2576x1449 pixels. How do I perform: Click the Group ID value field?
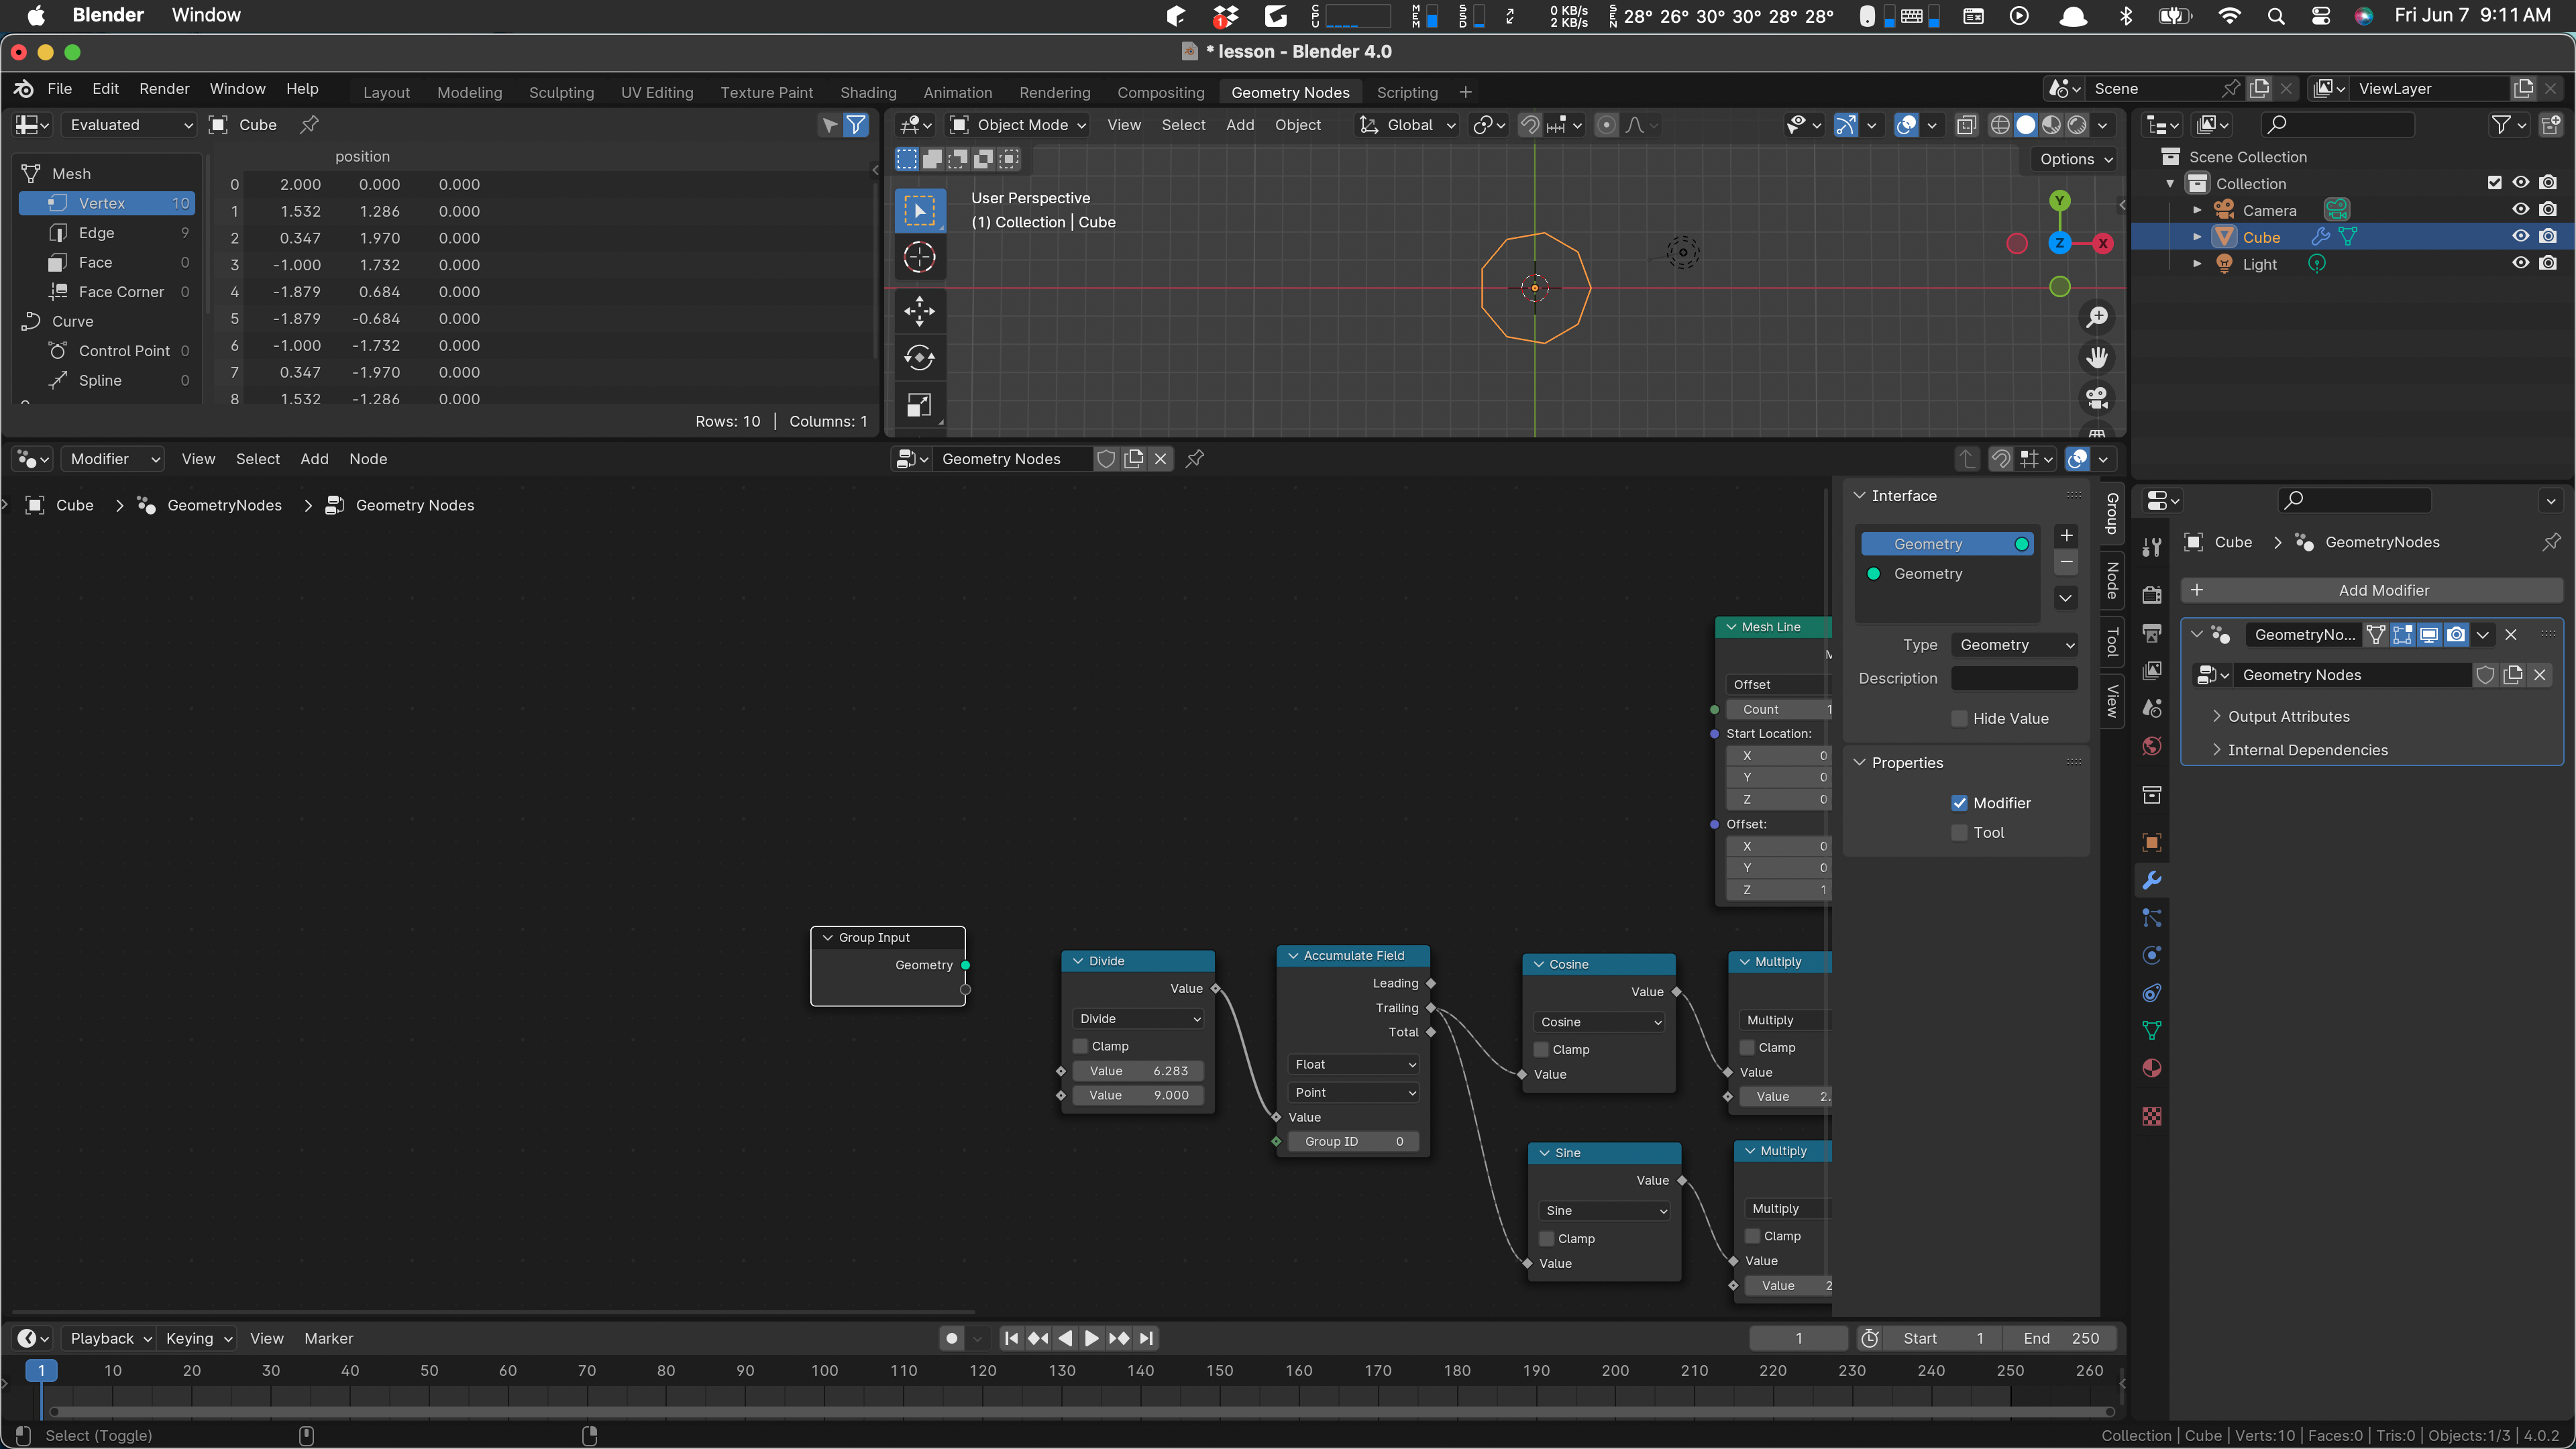[1354, 1141]
